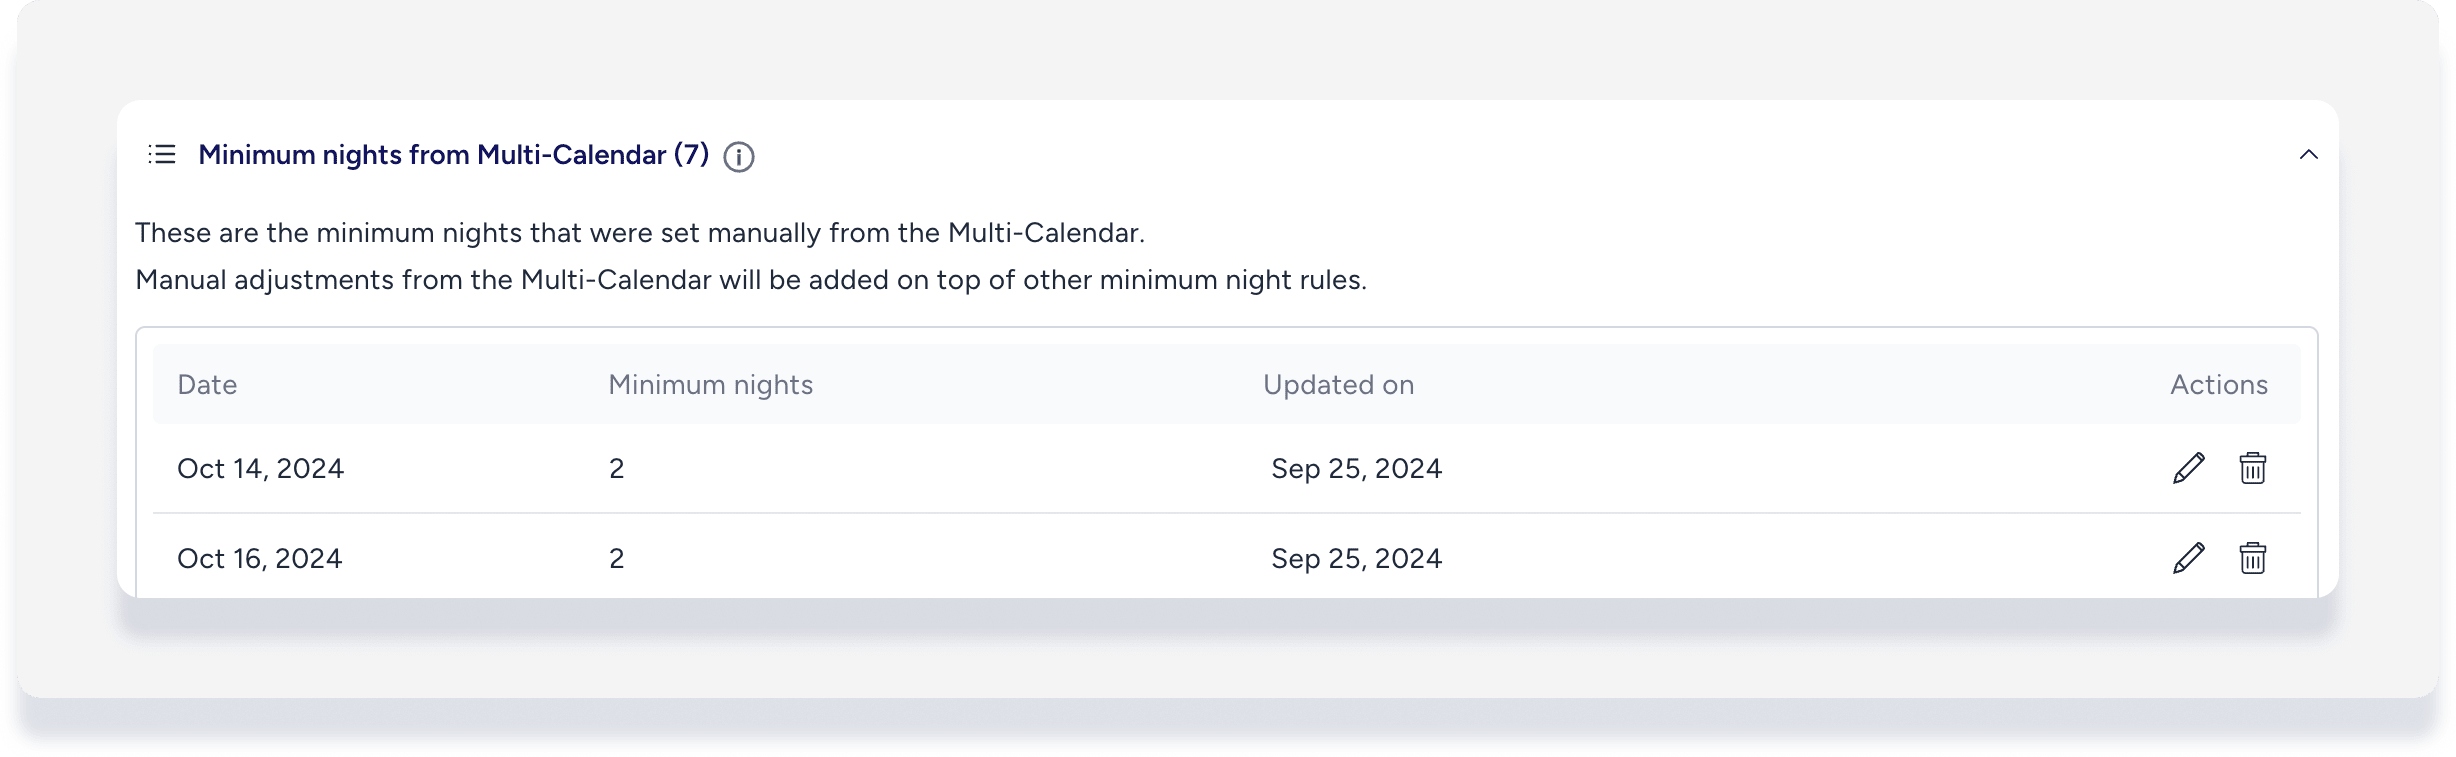Click the description text about manual minimum nights
This screenshot has height=757, width=2456.
(x=640, y=233)
